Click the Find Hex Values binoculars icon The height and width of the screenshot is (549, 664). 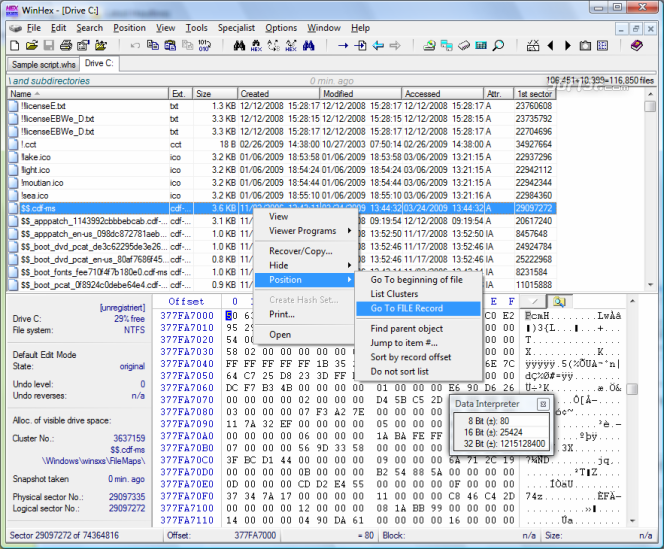(x=256, y=45)
